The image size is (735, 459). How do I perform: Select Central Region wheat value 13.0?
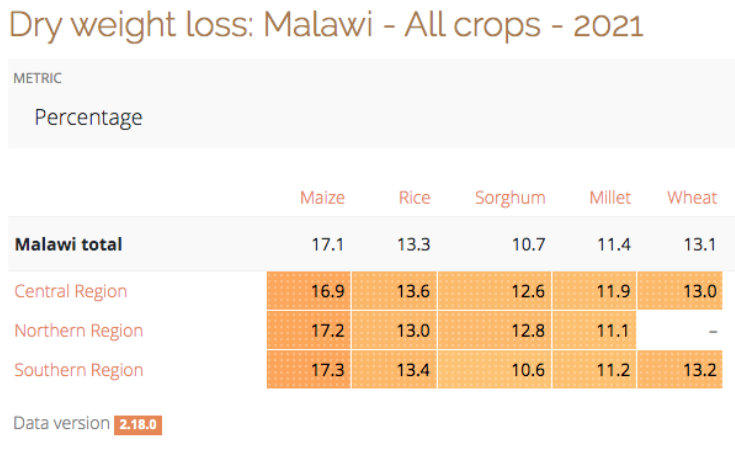click(698, 291)
